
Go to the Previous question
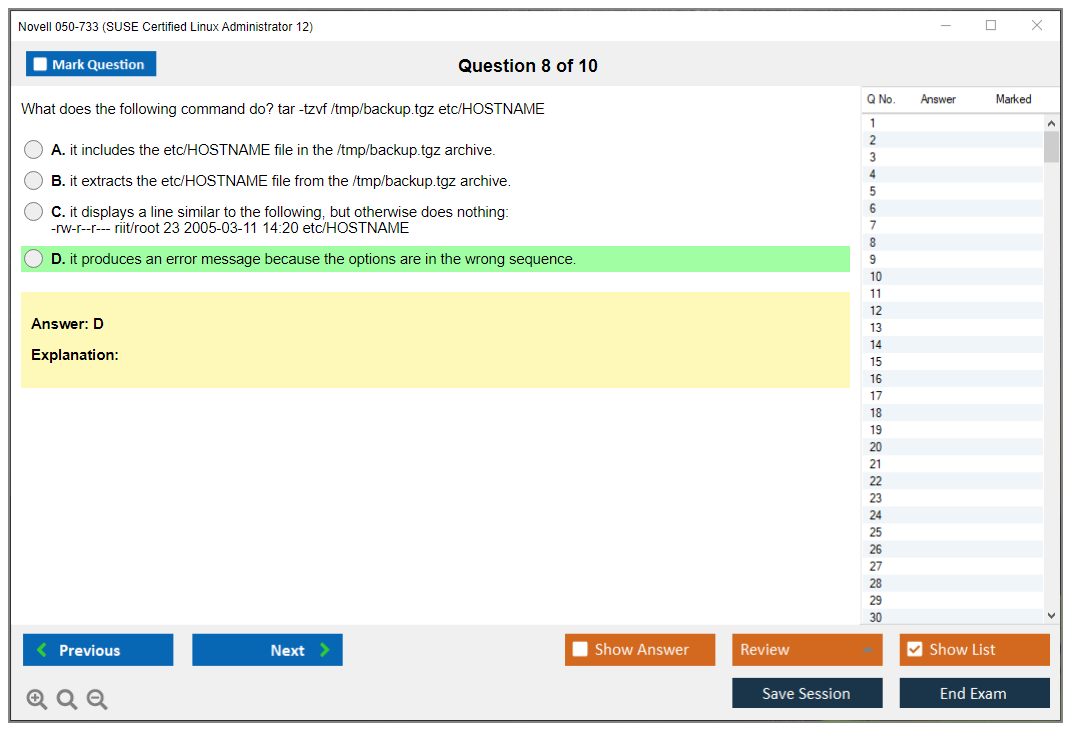coord(98,650)
